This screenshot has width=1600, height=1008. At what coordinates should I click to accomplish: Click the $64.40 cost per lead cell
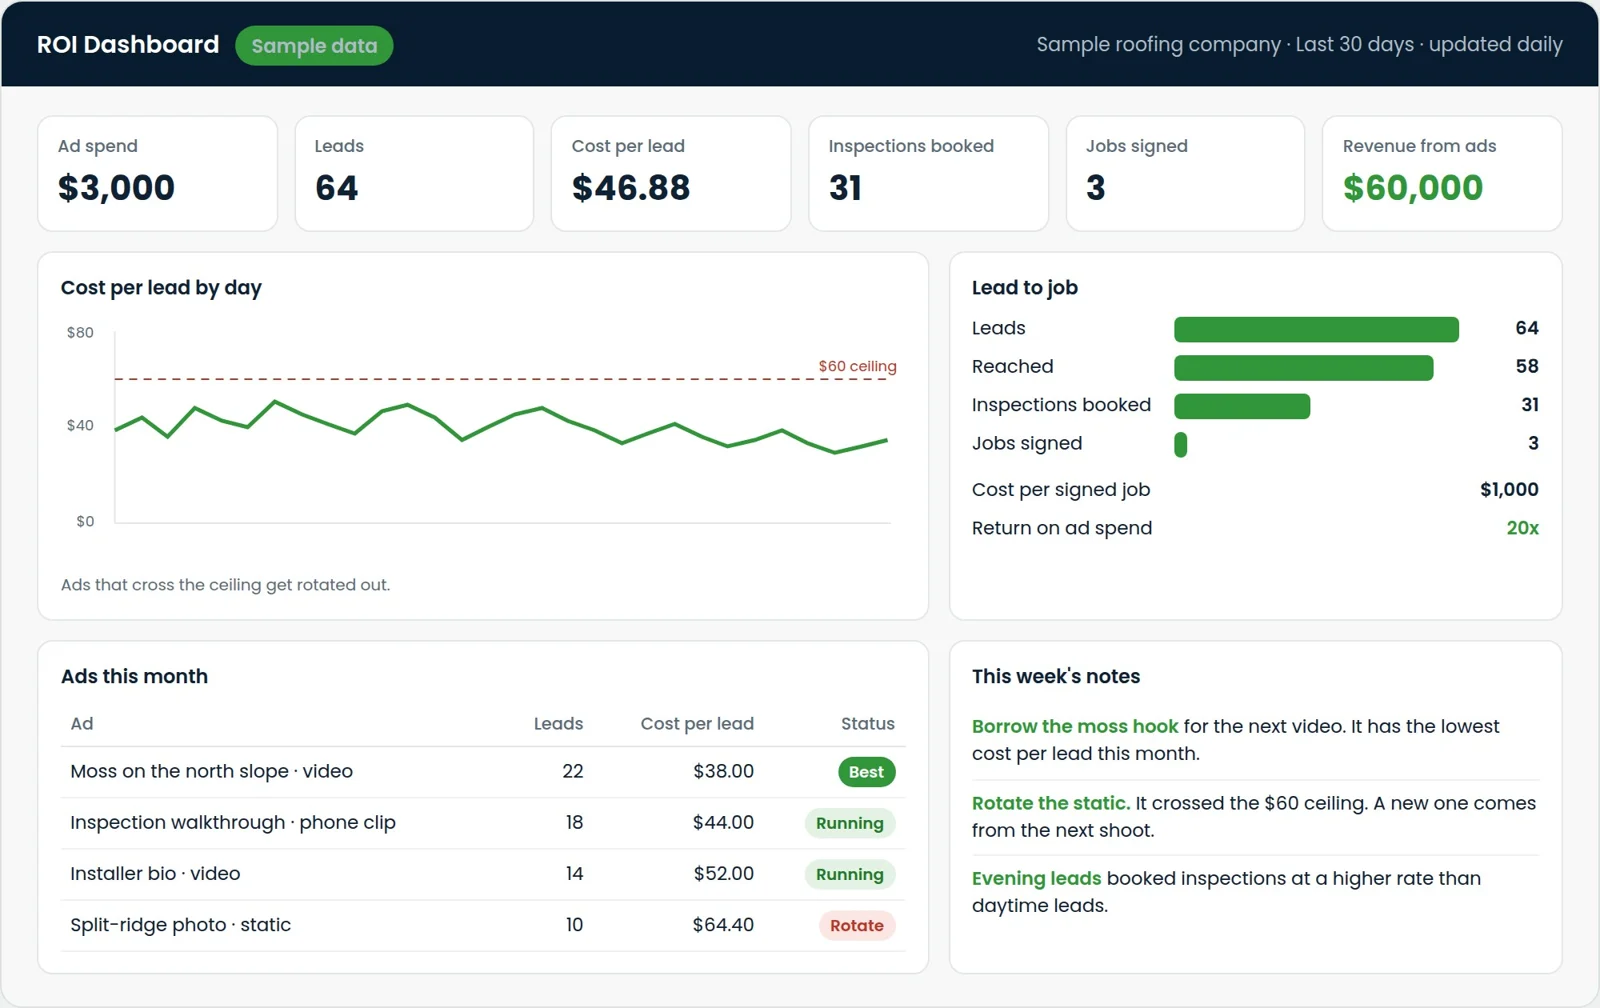point(723,924)
